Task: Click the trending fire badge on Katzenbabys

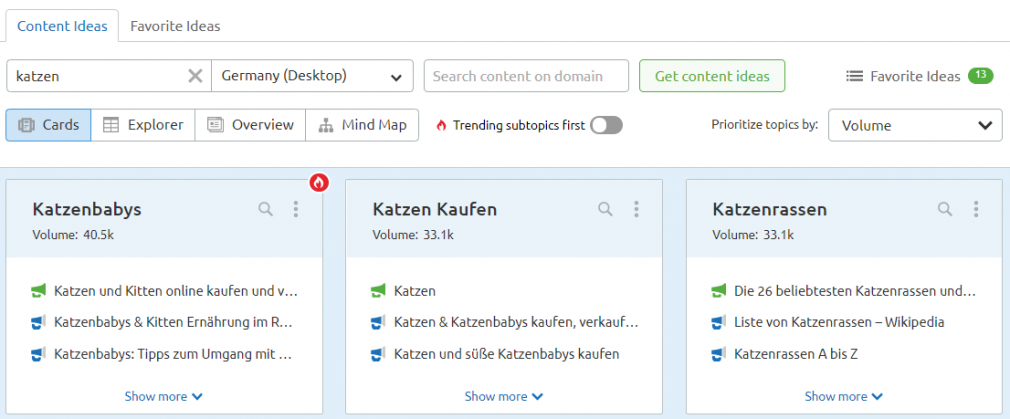Action: tap(318, 183)
